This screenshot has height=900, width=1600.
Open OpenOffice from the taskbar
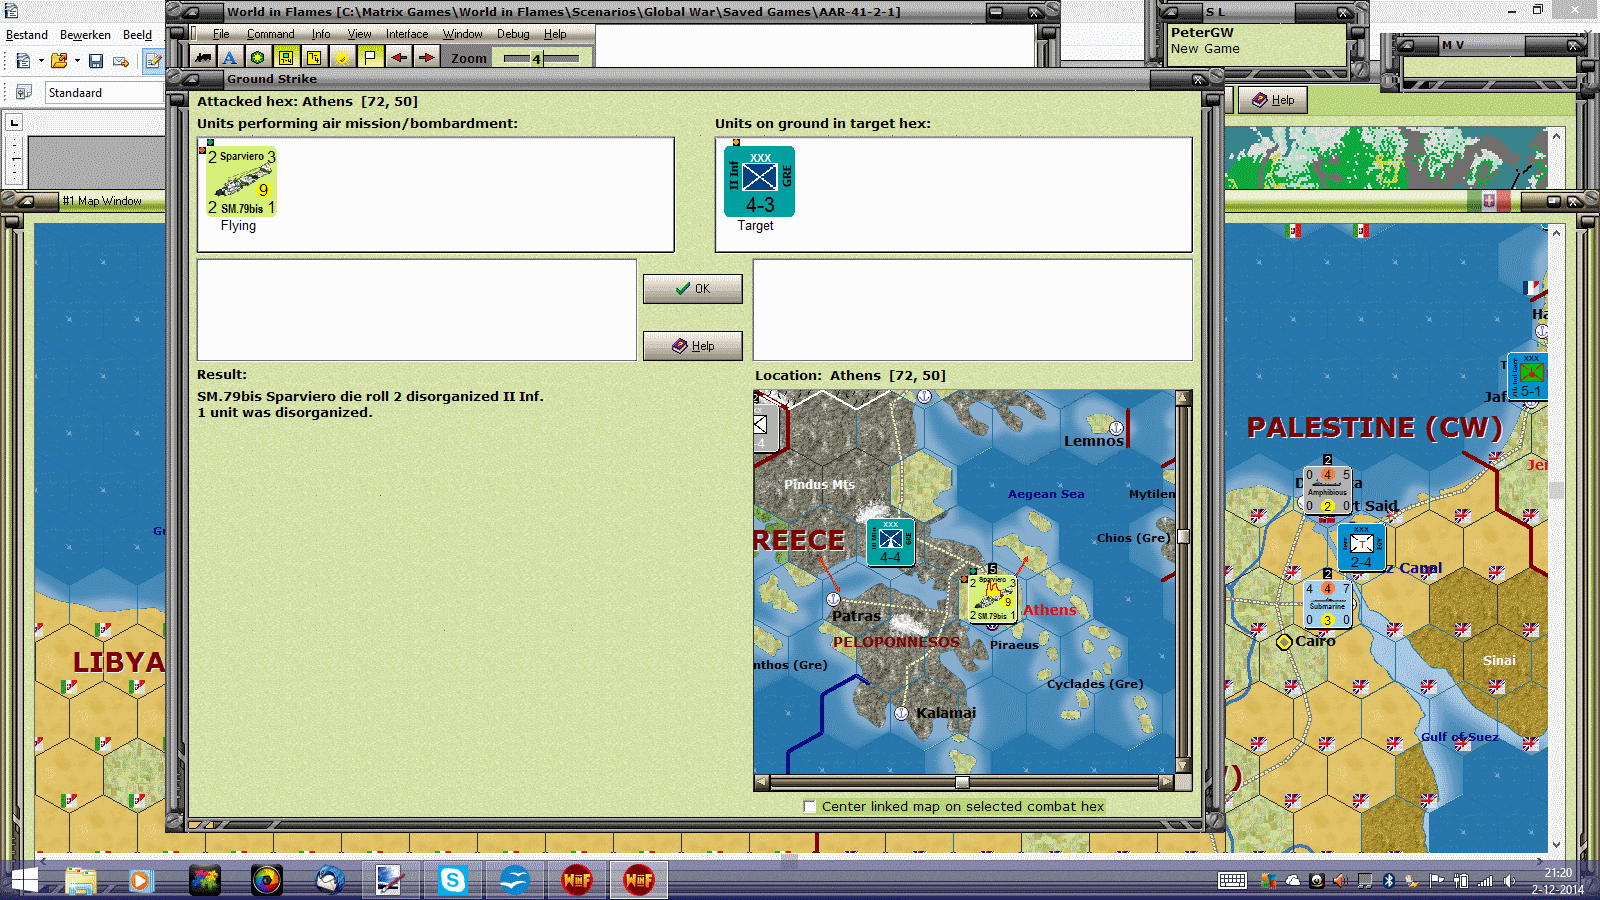tap(514, 880)
